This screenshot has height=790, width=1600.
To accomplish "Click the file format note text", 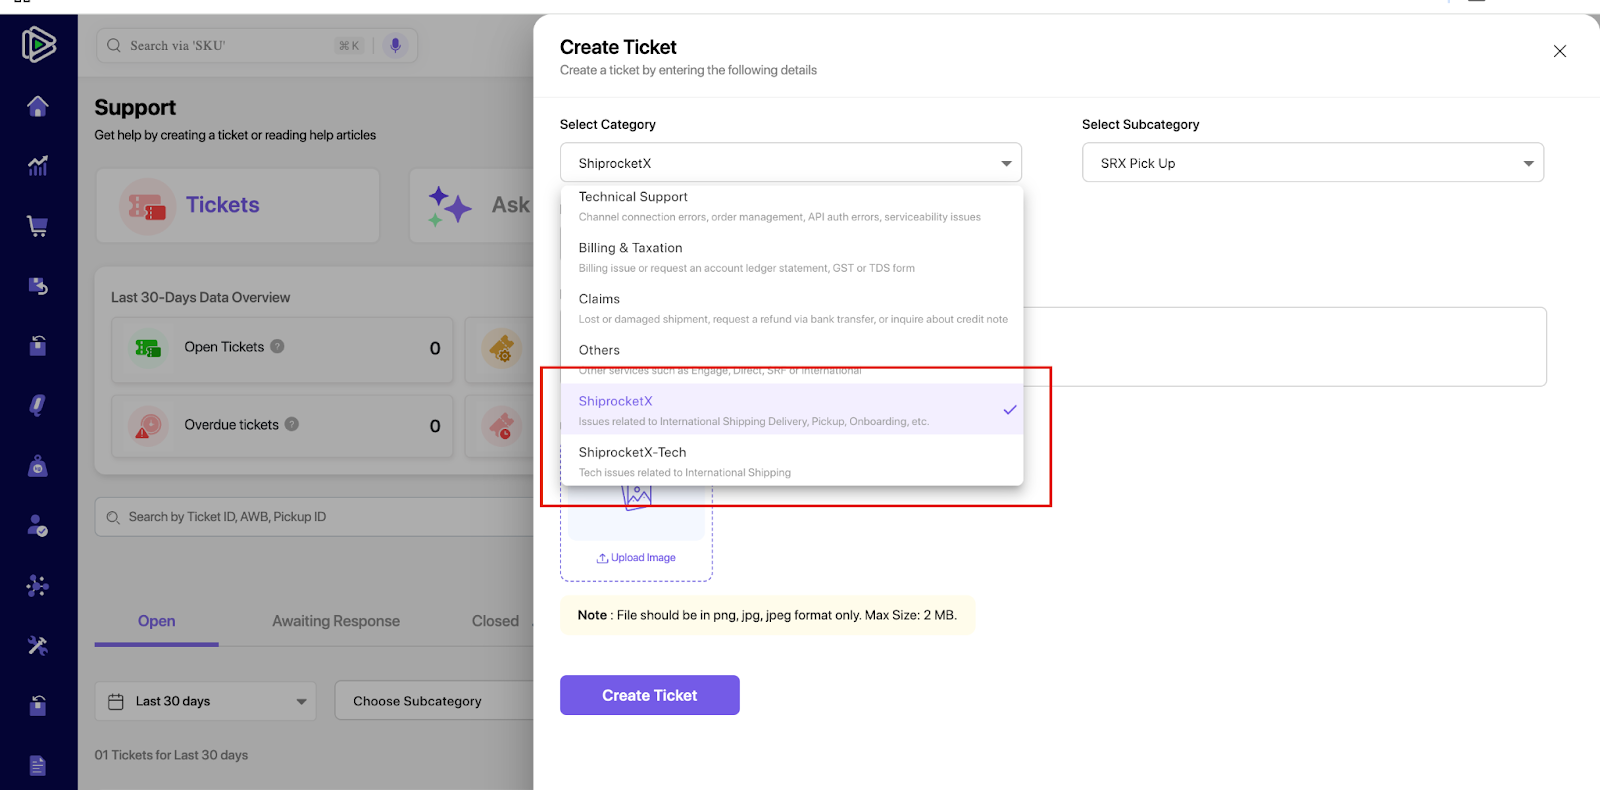I will tap(767, 615).
